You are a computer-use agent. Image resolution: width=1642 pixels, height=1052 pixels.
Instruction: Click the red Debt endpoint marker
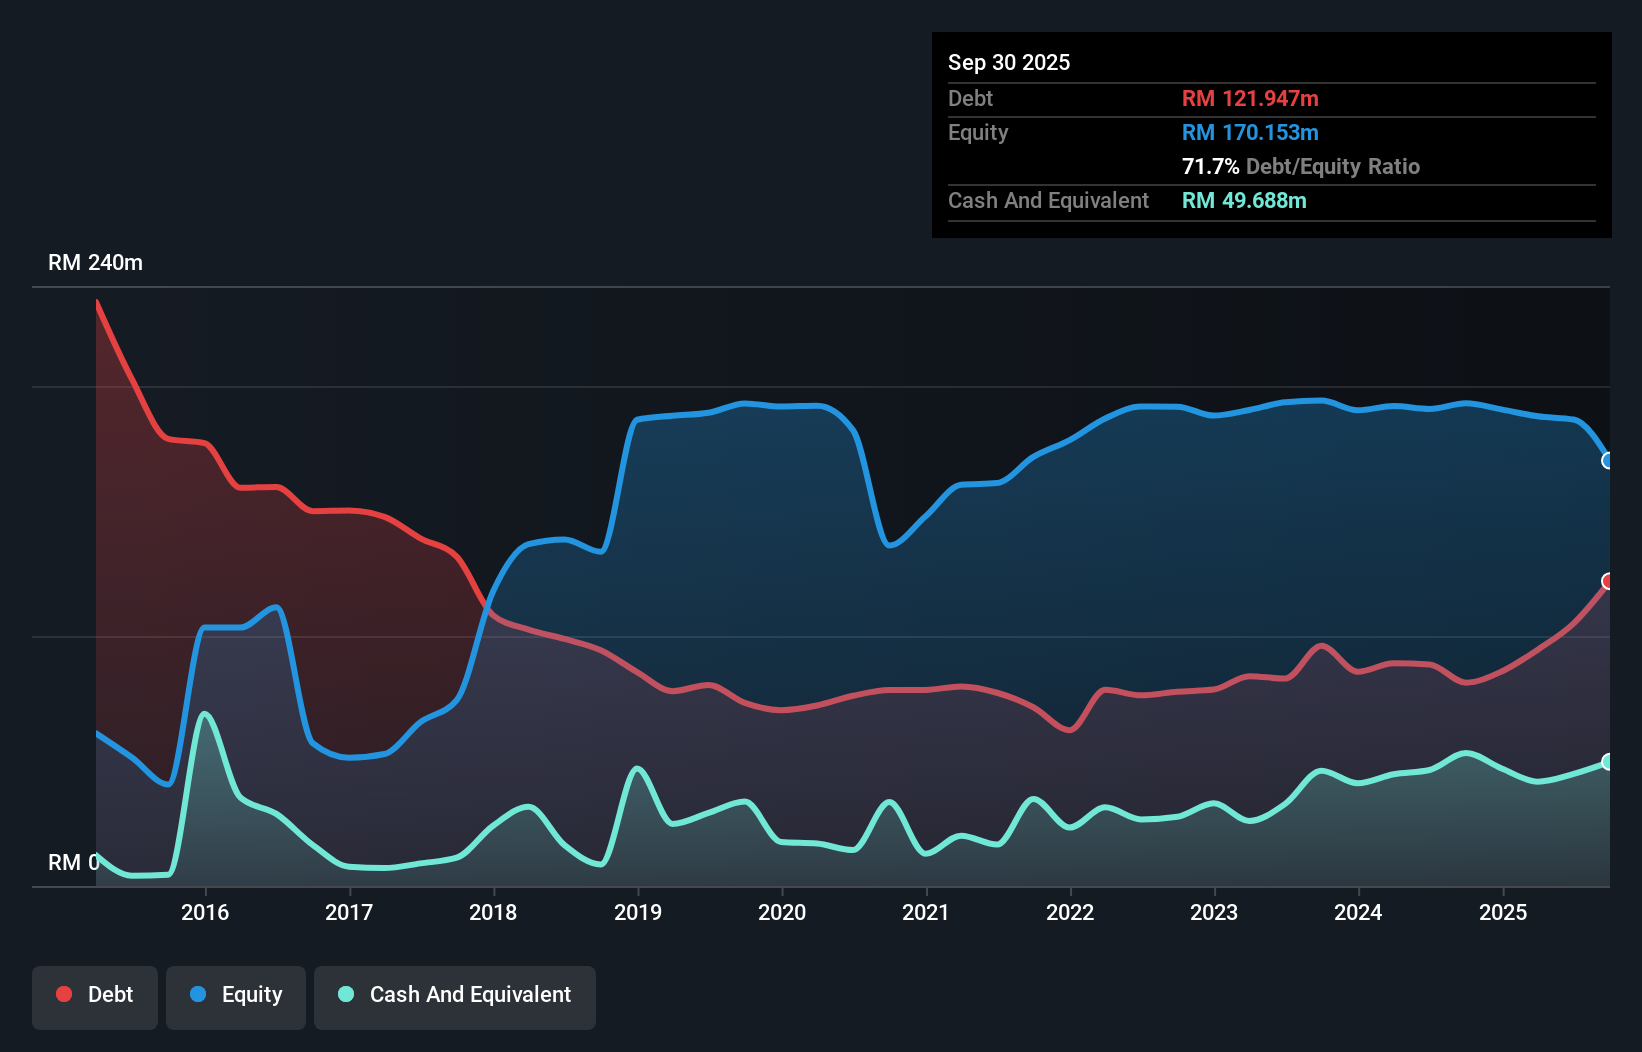pyautogui.click(x=1608, y=581)
